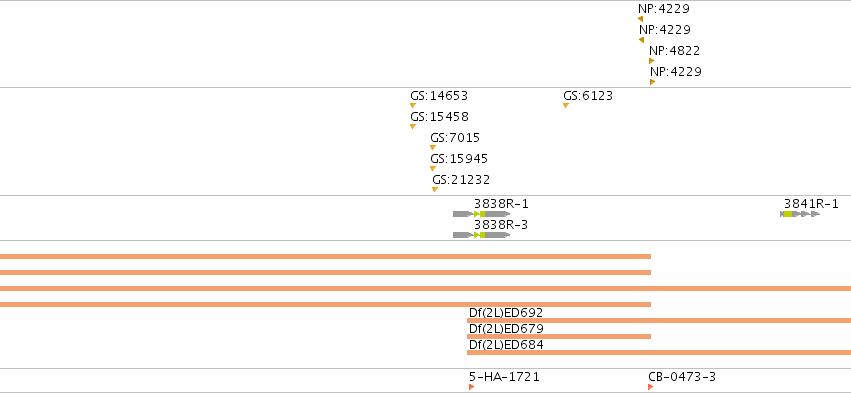Click the GS:15945 label
This screenshot has height=393, width=851.
pos(459,159)
